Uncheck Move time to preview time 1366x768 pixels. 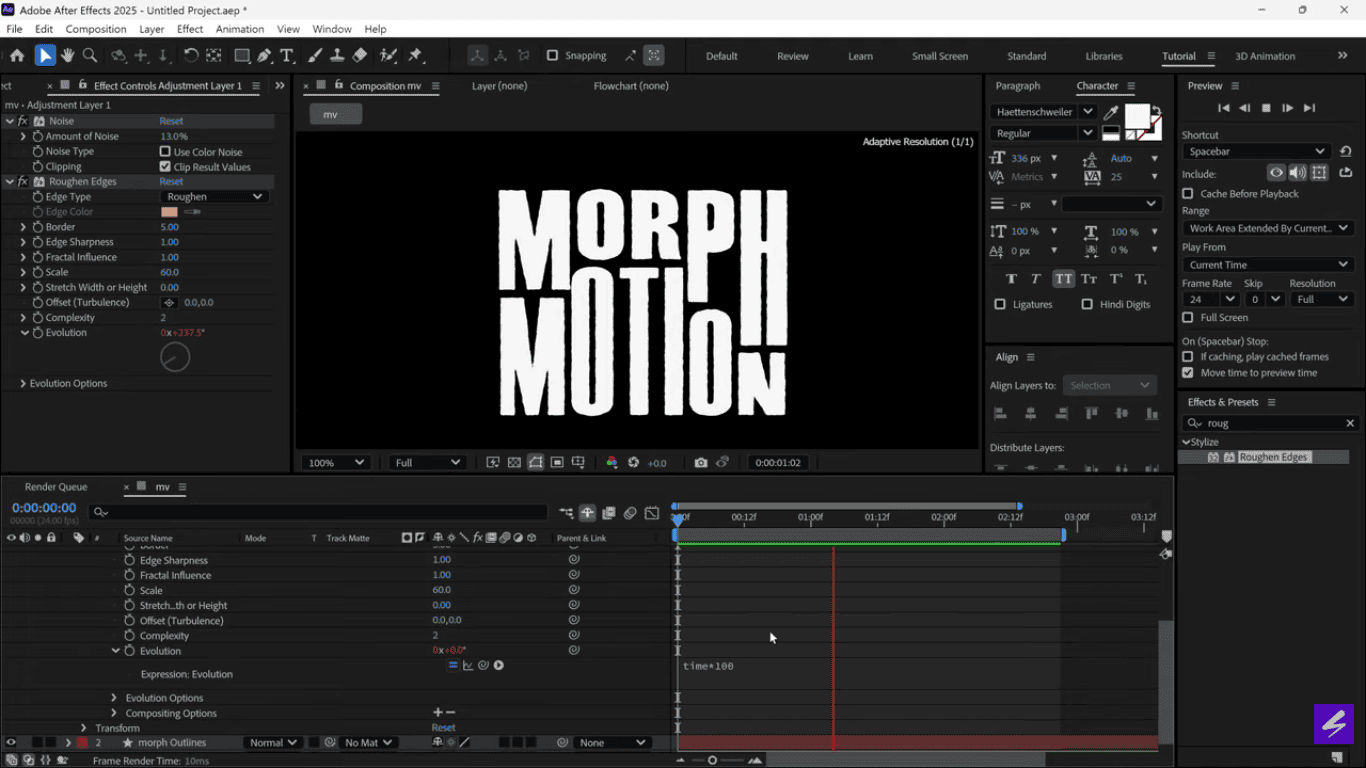point(1188,373)
